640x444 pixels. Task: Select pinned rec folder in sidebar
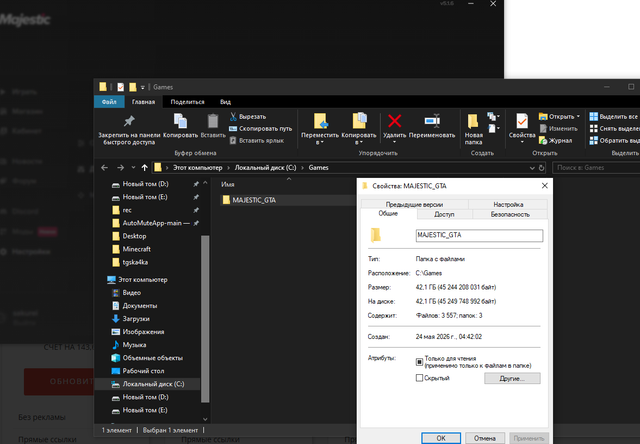point(127,210)
